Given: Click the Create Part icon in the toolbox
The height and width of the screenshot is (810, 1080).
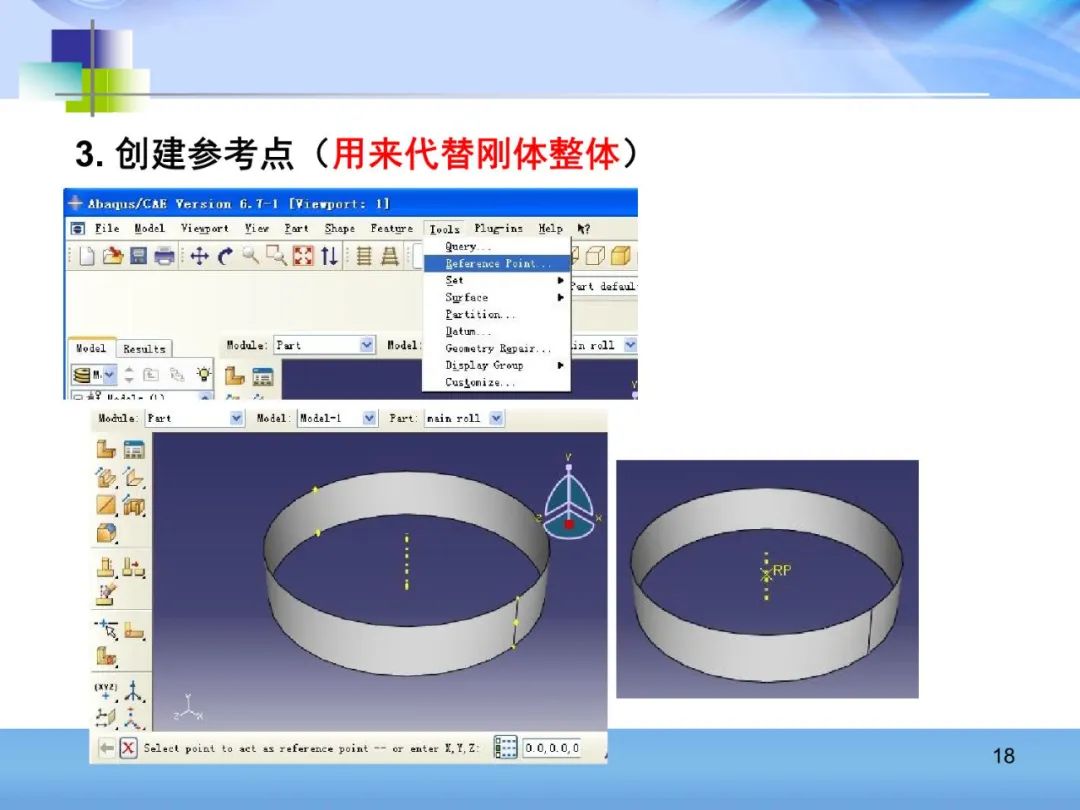Looking at the screenshot, I should pyautogui.click(x=106, y=449).
